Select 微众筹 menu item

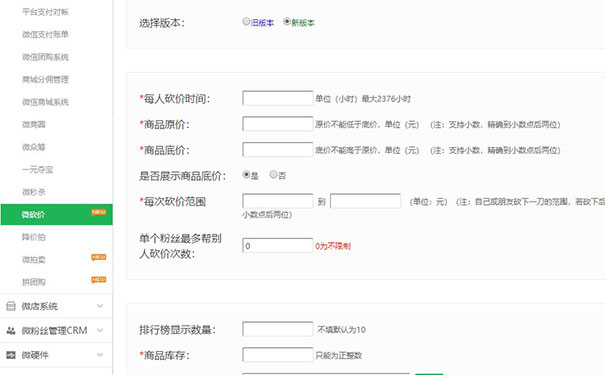(34, 147)
